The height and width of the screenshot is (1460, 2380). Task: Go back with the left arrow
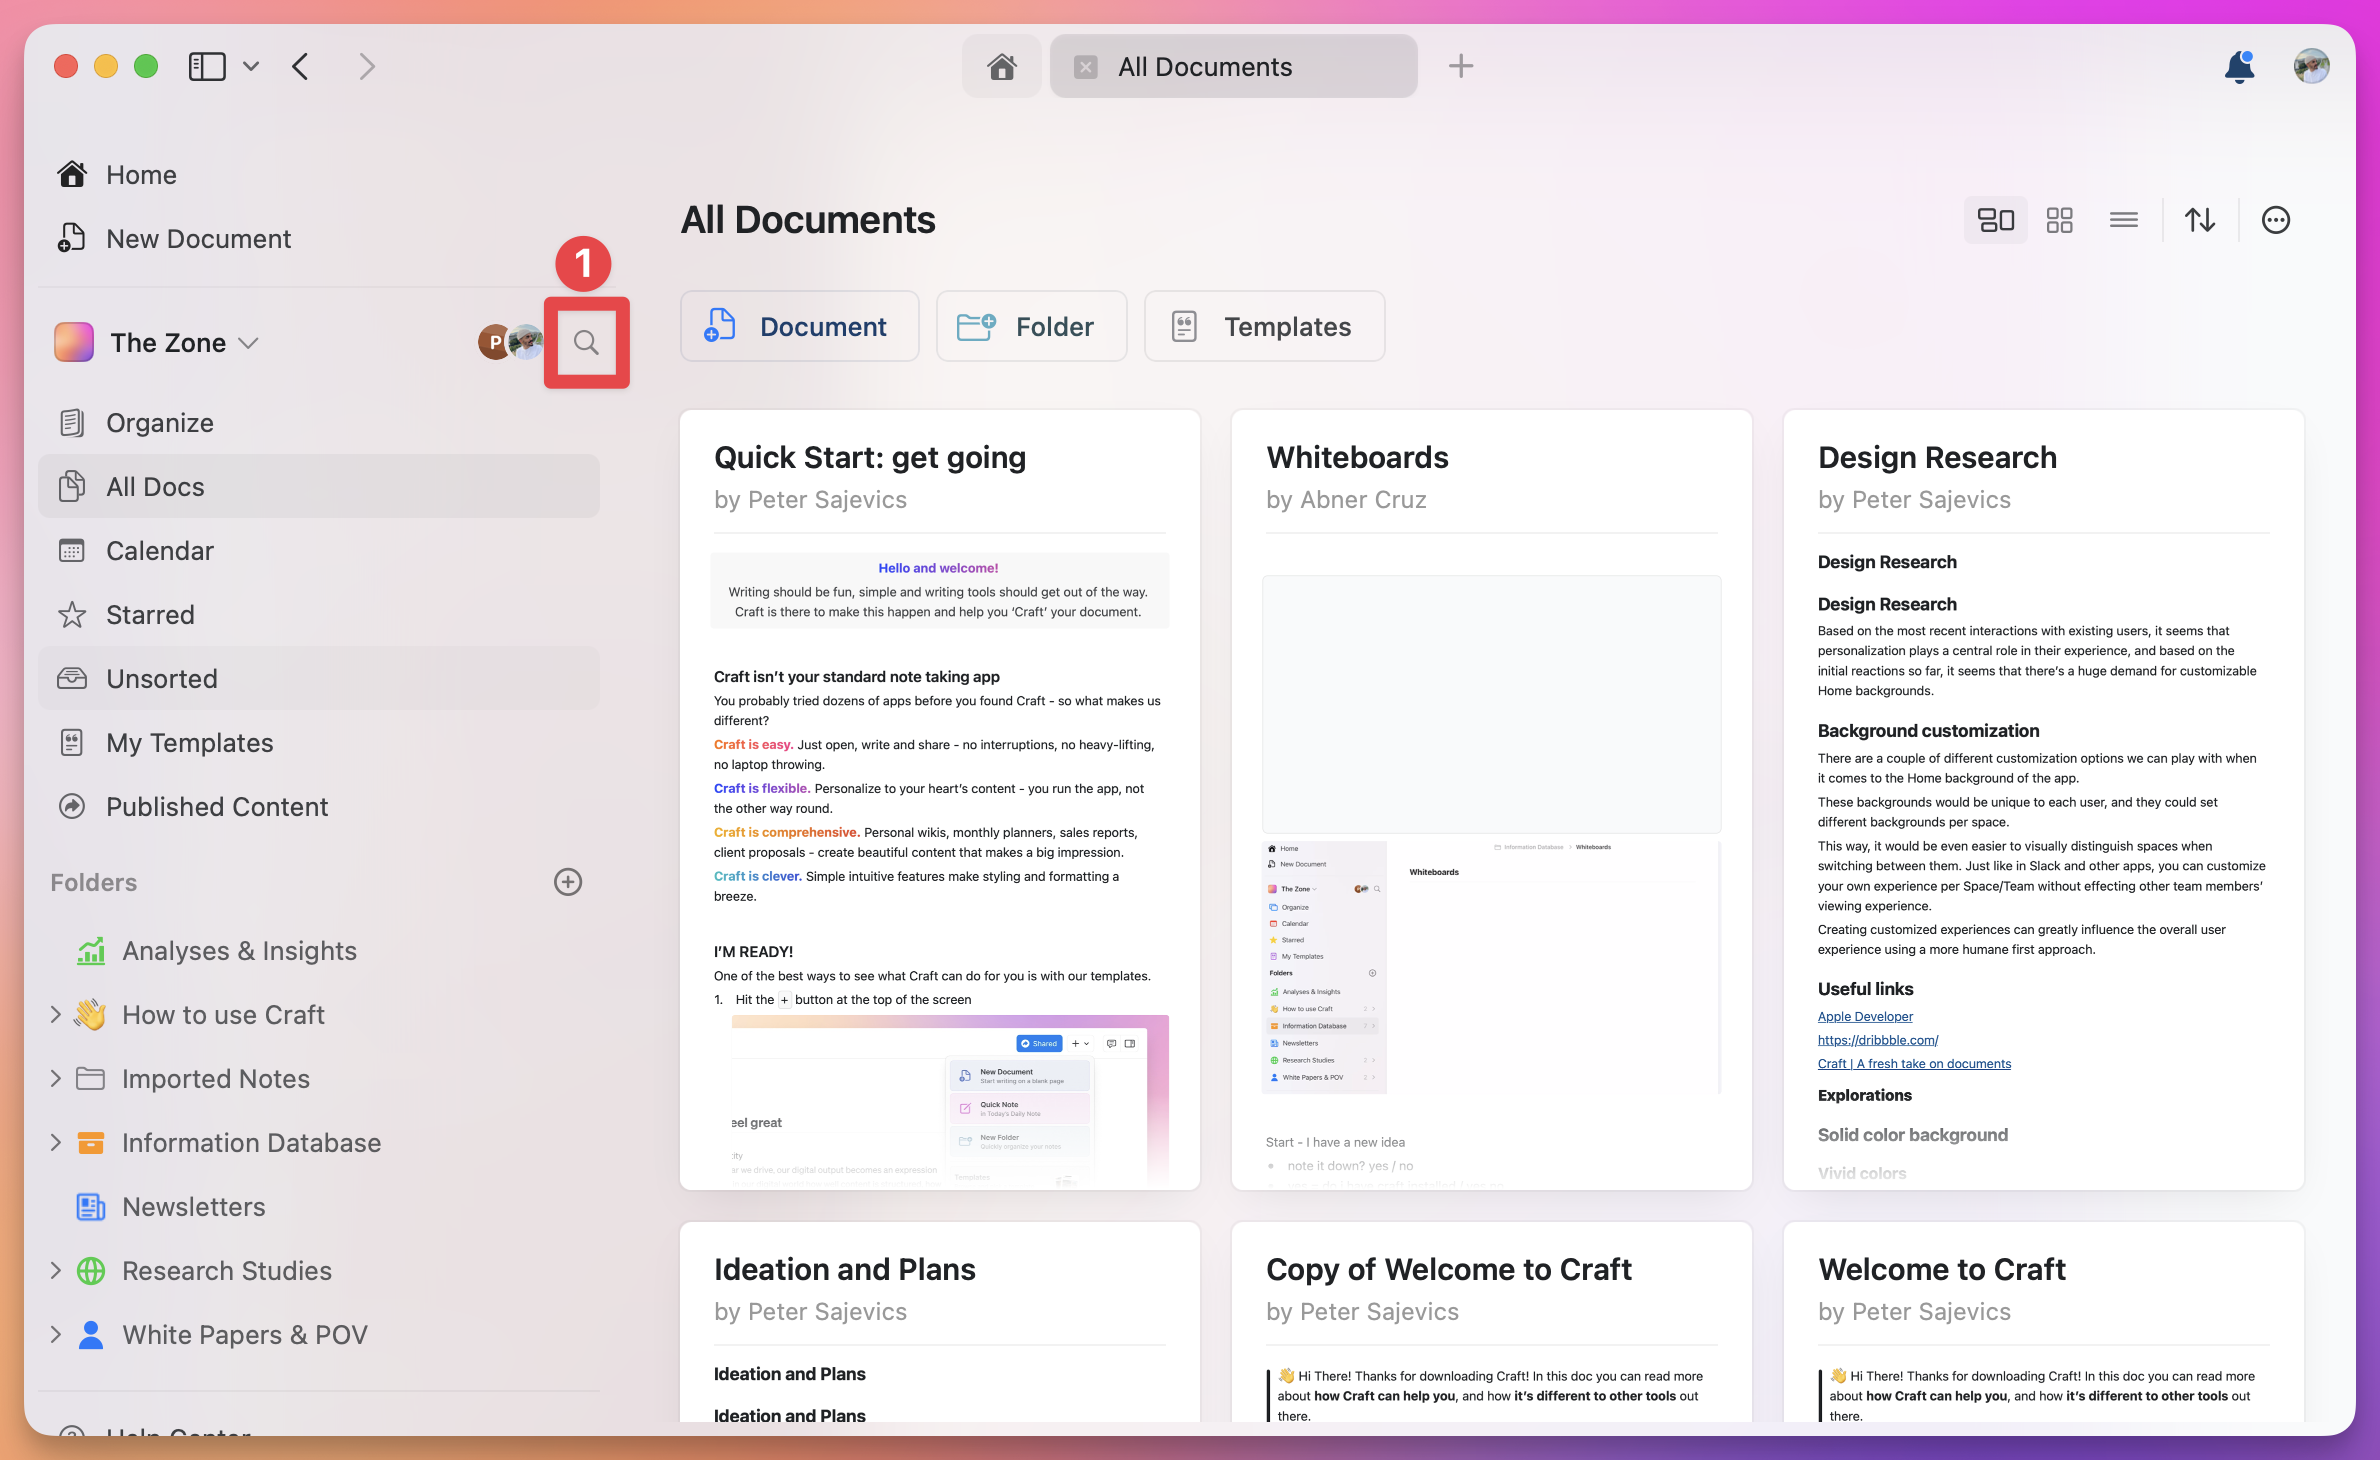pos(300,67)
